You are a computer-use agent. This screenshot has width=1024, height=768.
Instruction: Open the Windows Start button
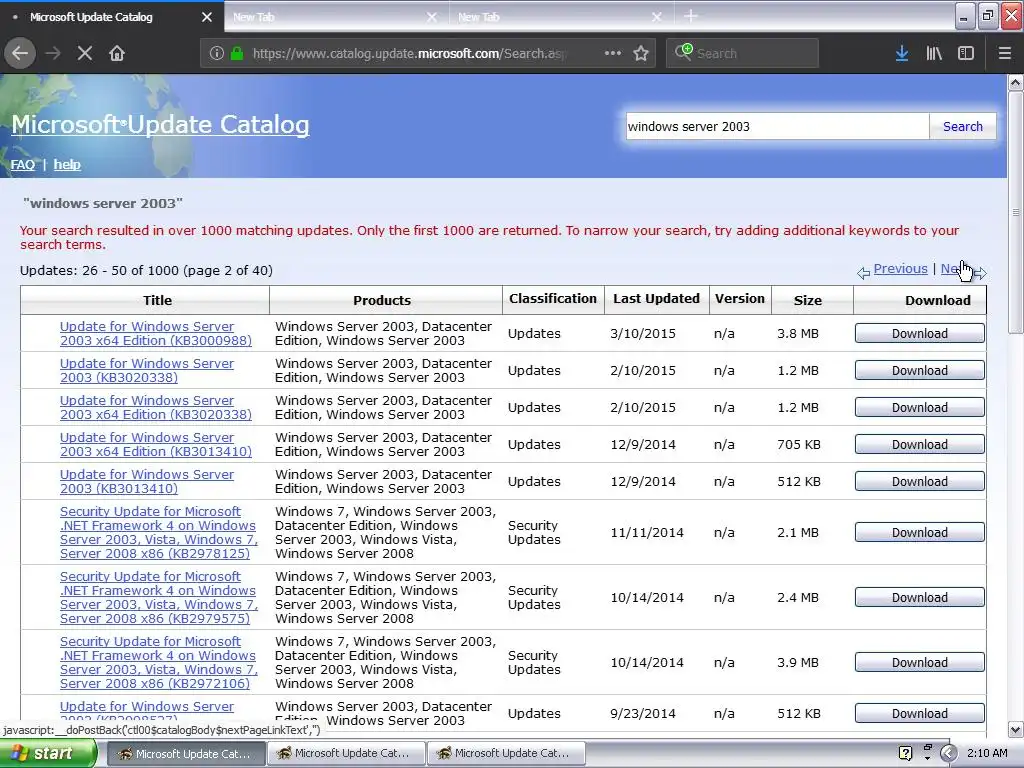[48, 754]
